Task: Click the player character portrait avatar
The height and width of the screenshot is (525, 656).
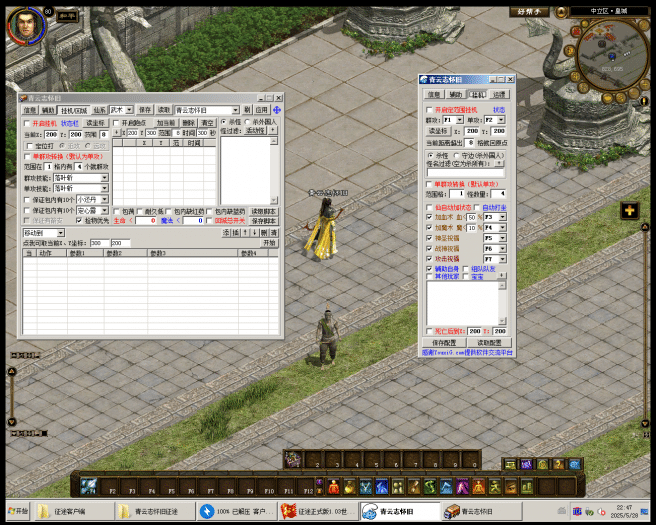Action: pos(24,25)
